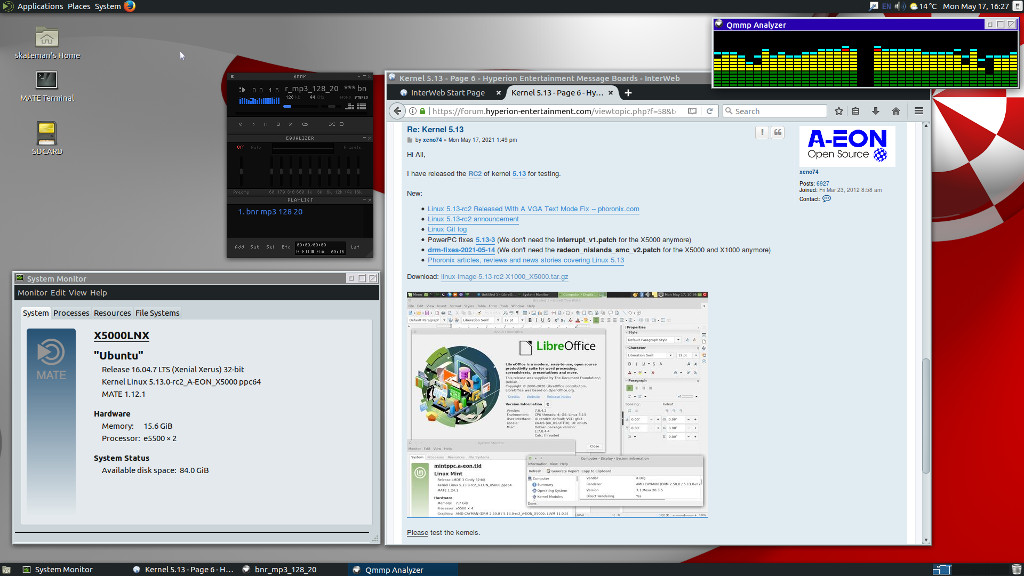Select playlist entry 1. bnr mp3 128 20

[270, 212]
